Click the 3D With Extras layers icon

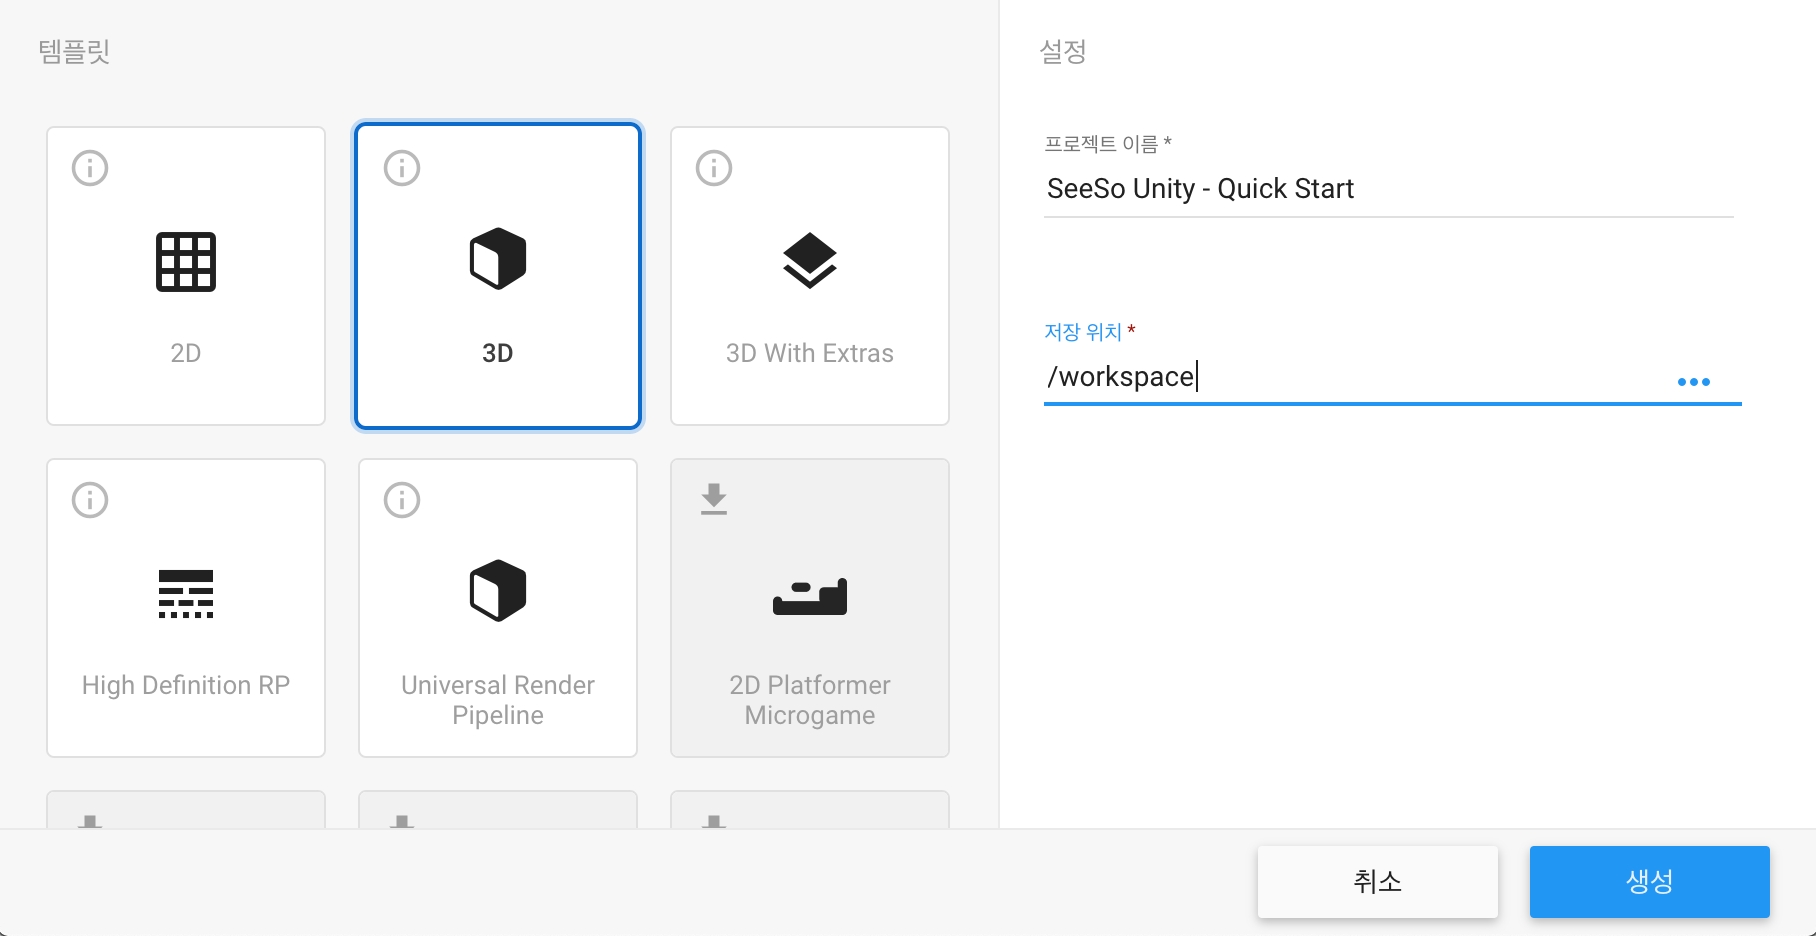pos(810,260)
